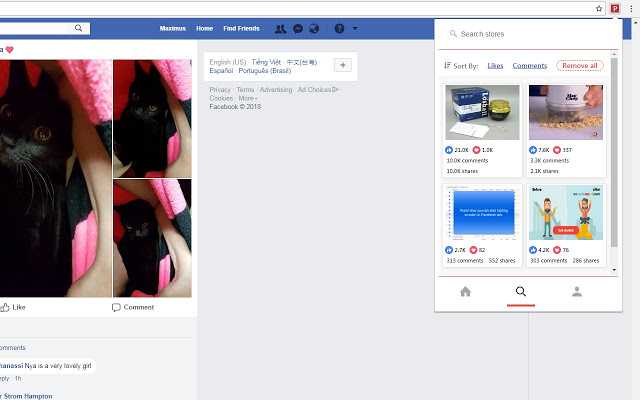The width and height of the screenshot is (640, 400).
Task: Click the Remove all button
Action: click(x=580, y=66)
